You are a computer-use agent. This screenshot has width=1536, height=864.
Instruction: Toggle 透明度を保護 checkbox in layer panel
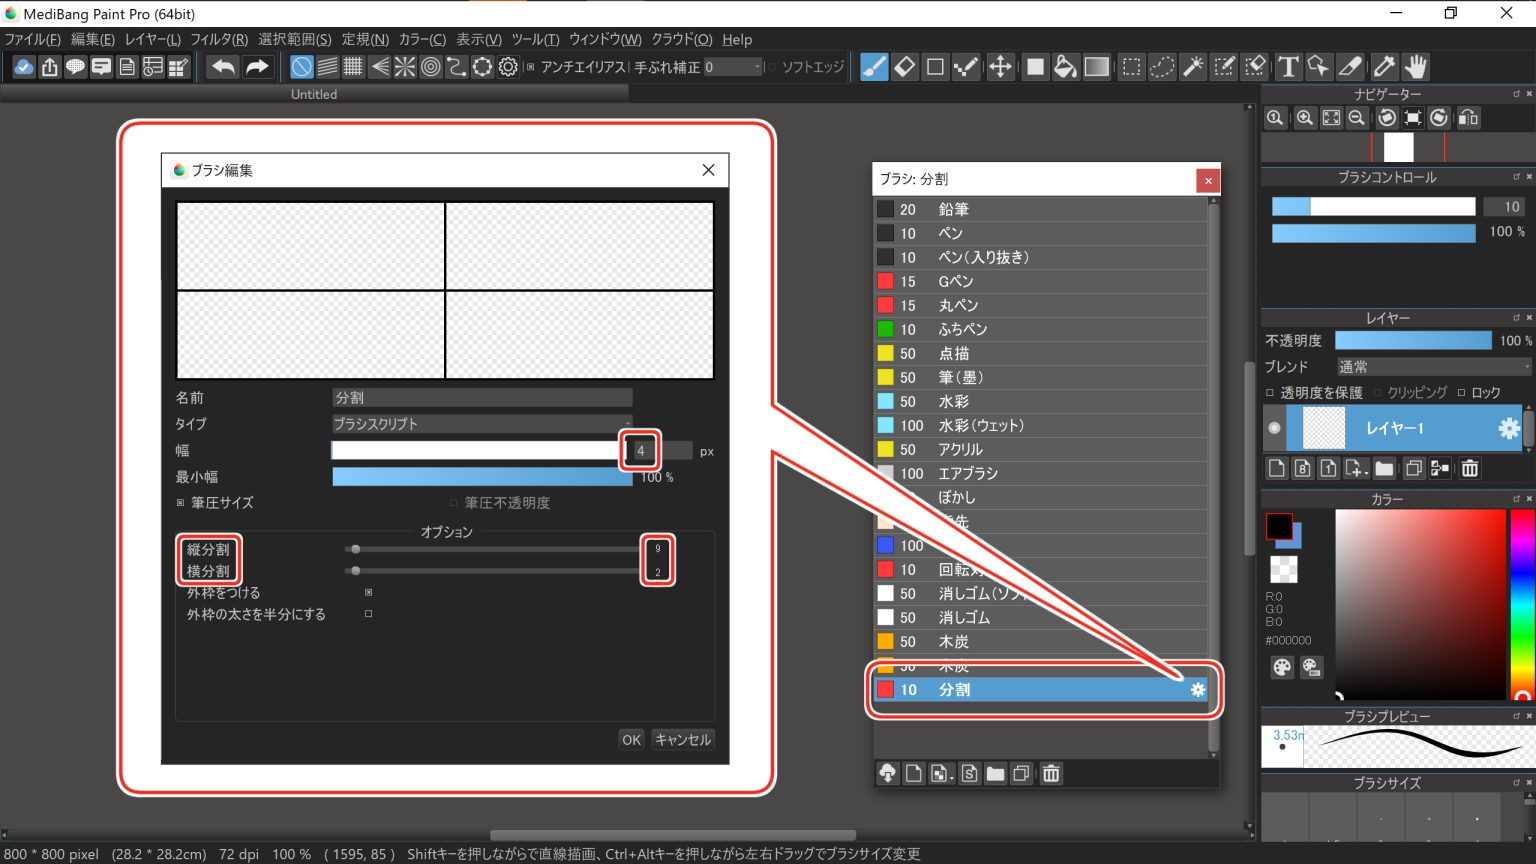coord(1271,393)
